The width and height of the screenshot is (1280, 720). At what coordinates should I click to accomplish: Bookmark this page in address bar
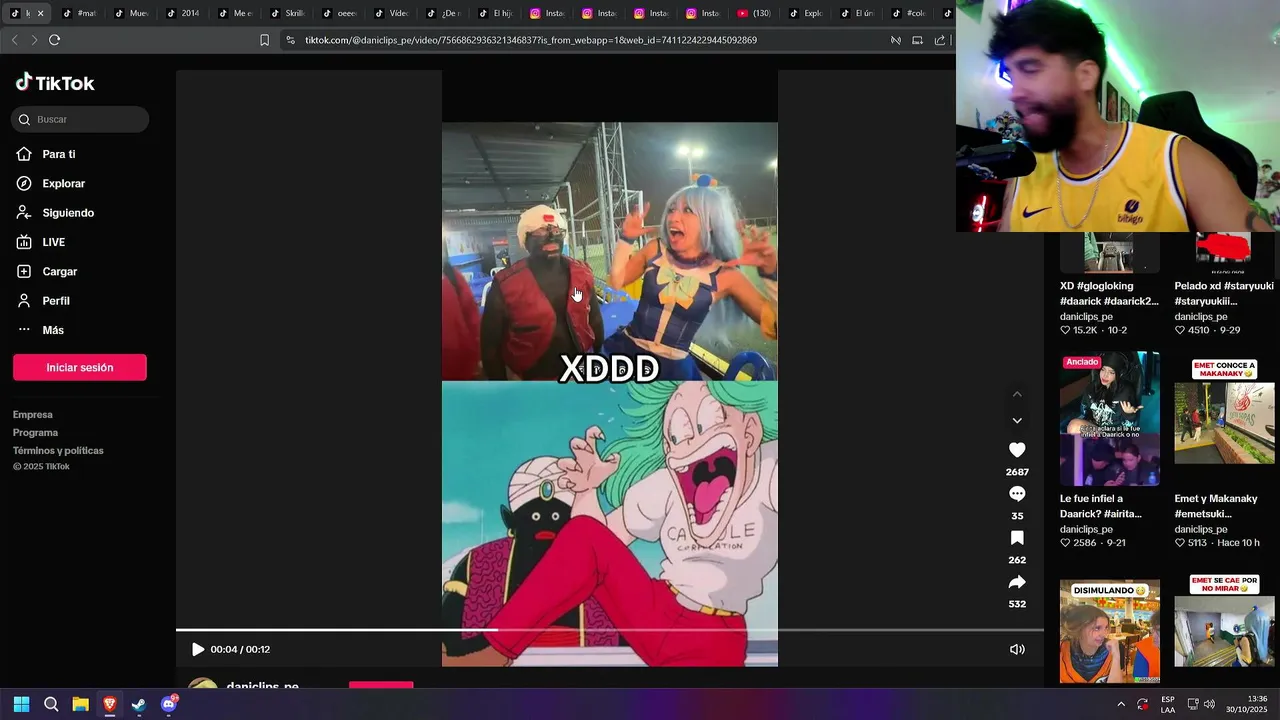pos(264,40)
